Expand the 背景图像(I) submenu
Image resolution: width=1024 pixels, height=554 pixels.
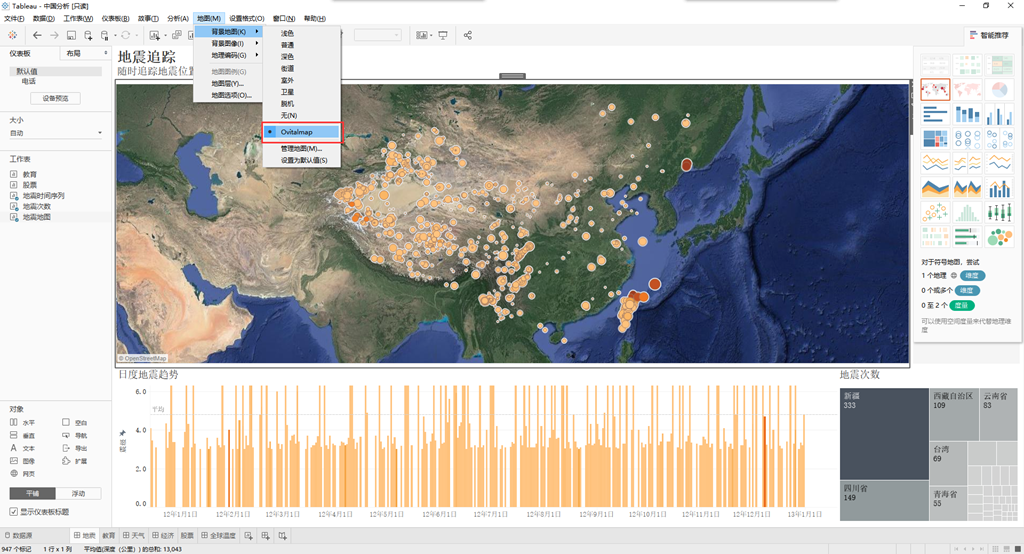pos(229,44)
